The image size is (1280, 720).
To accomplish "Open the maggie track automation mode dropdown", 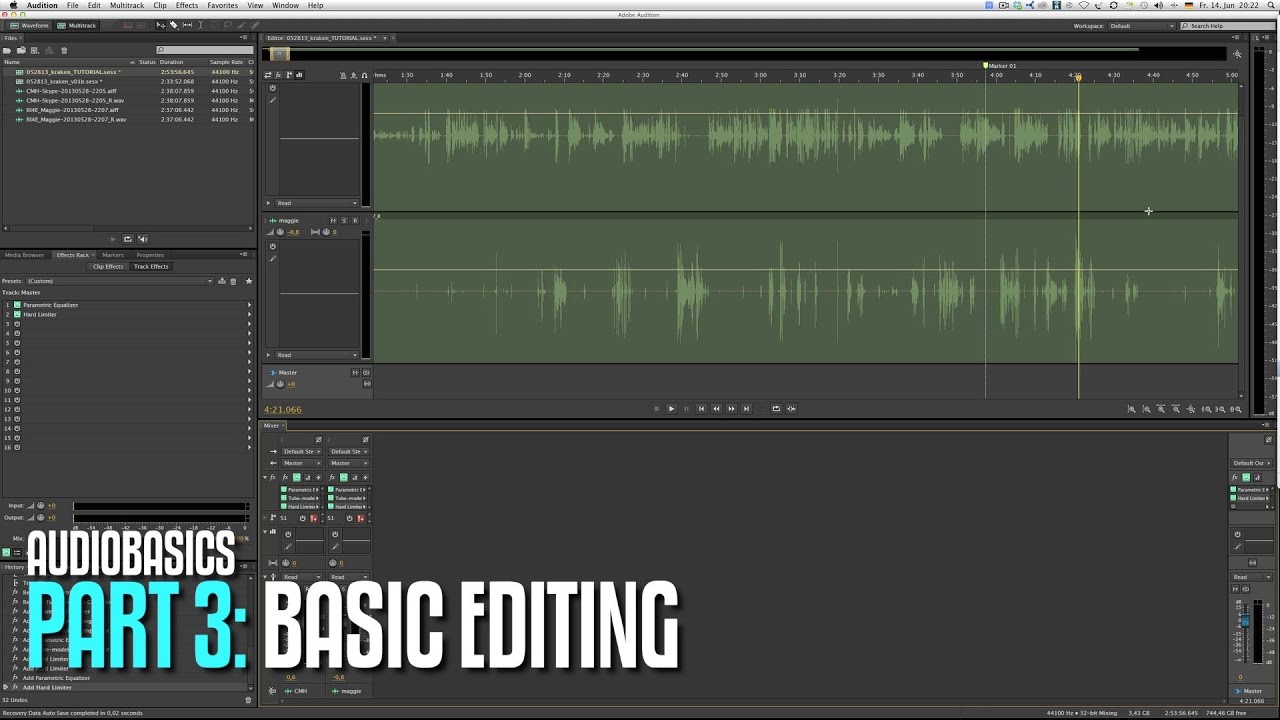I will coord(317,355).
